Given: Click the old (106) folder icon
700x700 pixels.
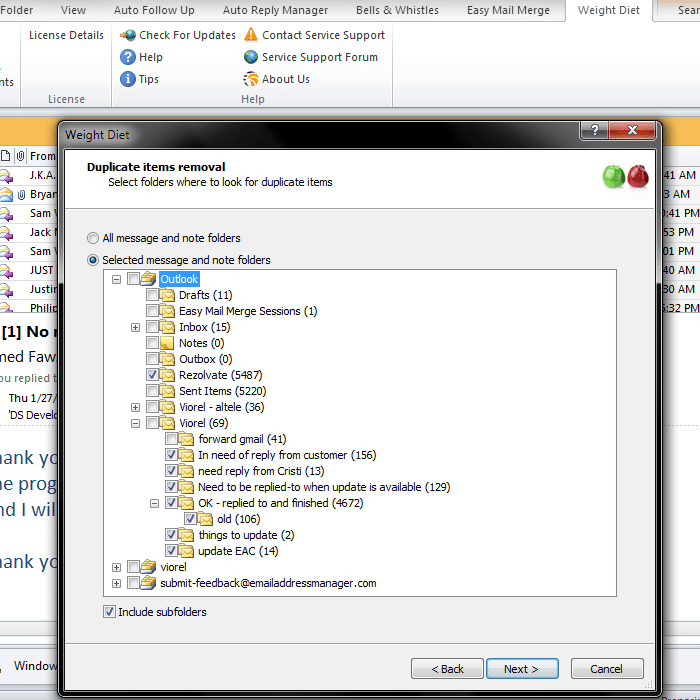Looking at the screenshot, I should tap(206, 519).
